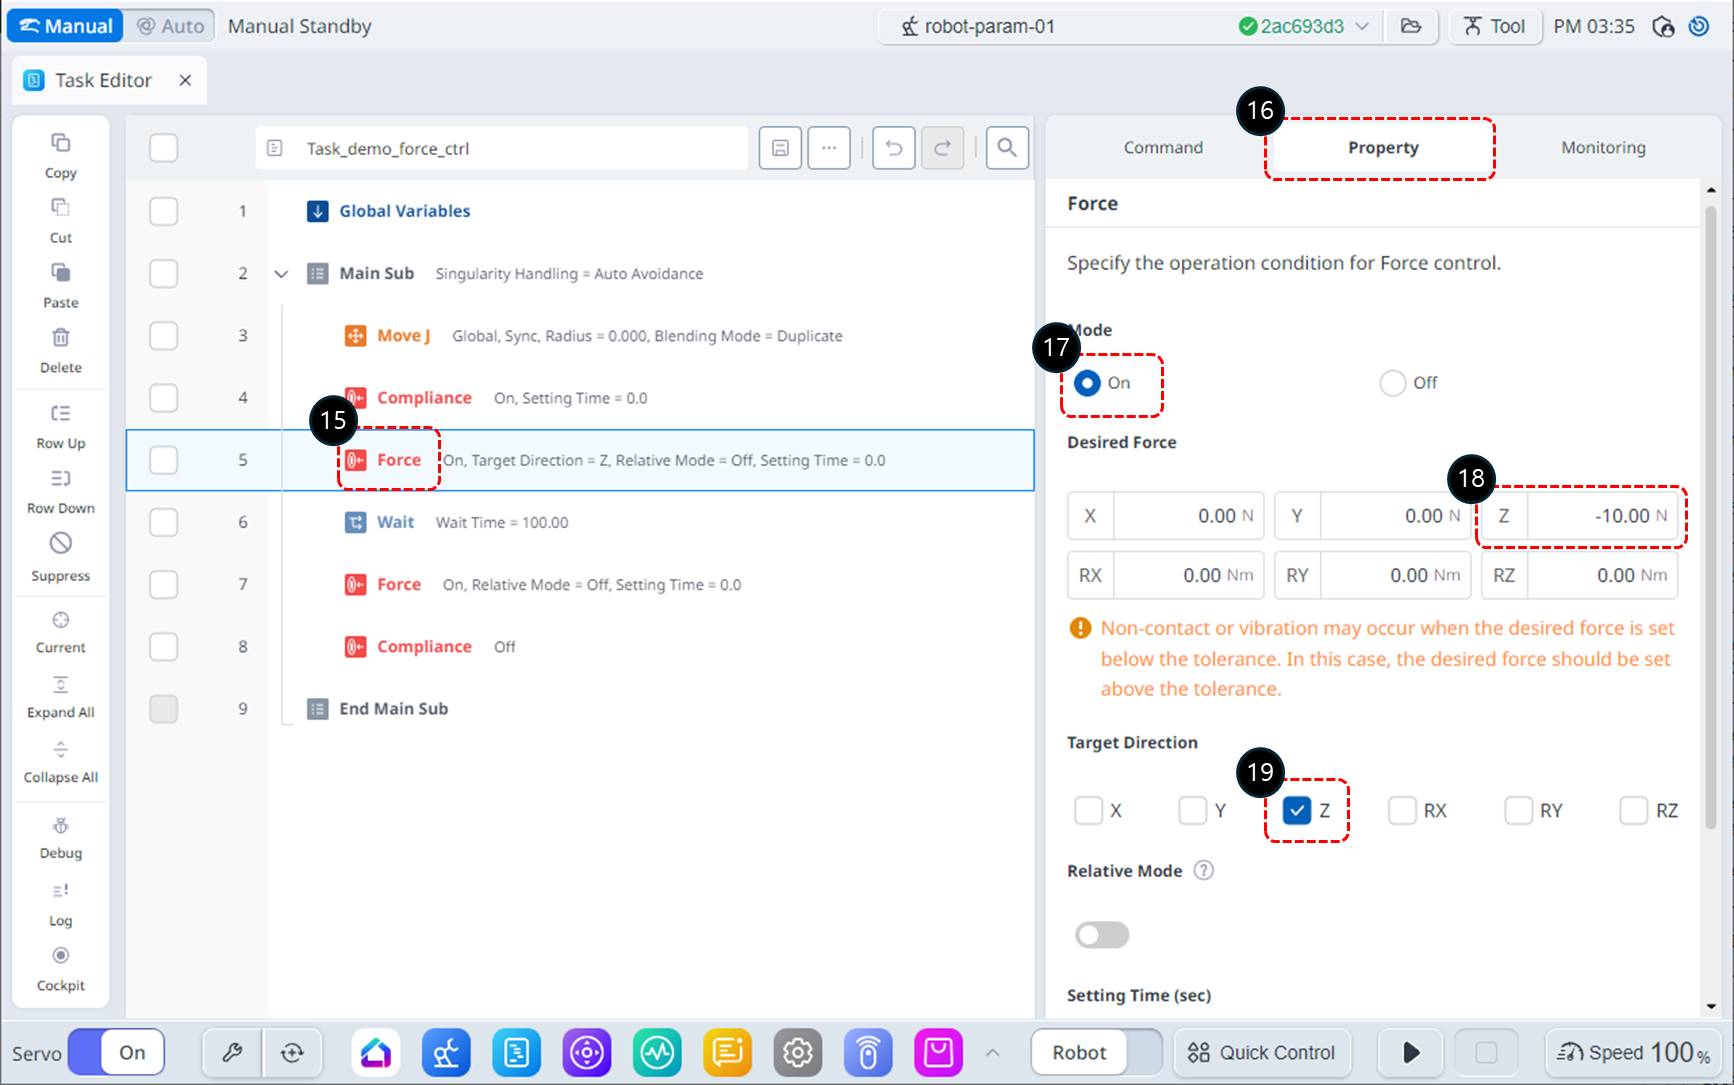This screenshot has width=1734, height=1085.
Task: Check the RX target direction box
Action: (x=1401, y=810)
